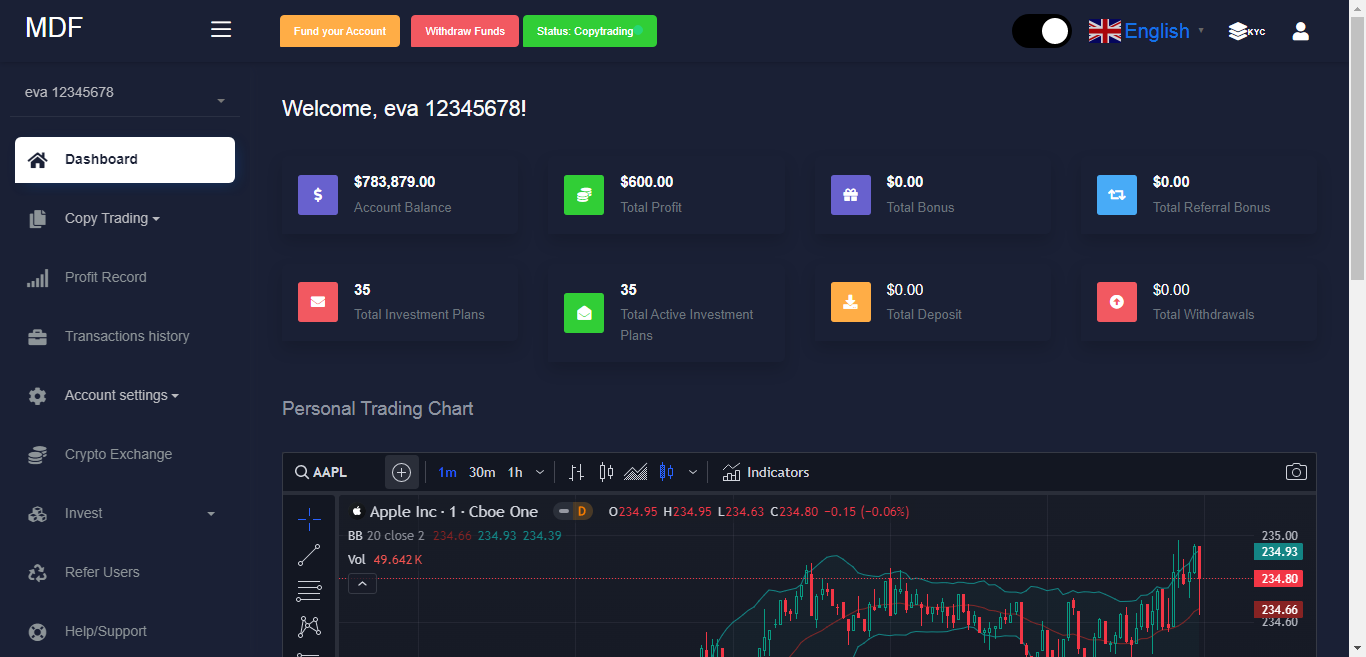1366x657 pixels.
Task: Click the Total Deposit download icon
Action: [851, 302]
